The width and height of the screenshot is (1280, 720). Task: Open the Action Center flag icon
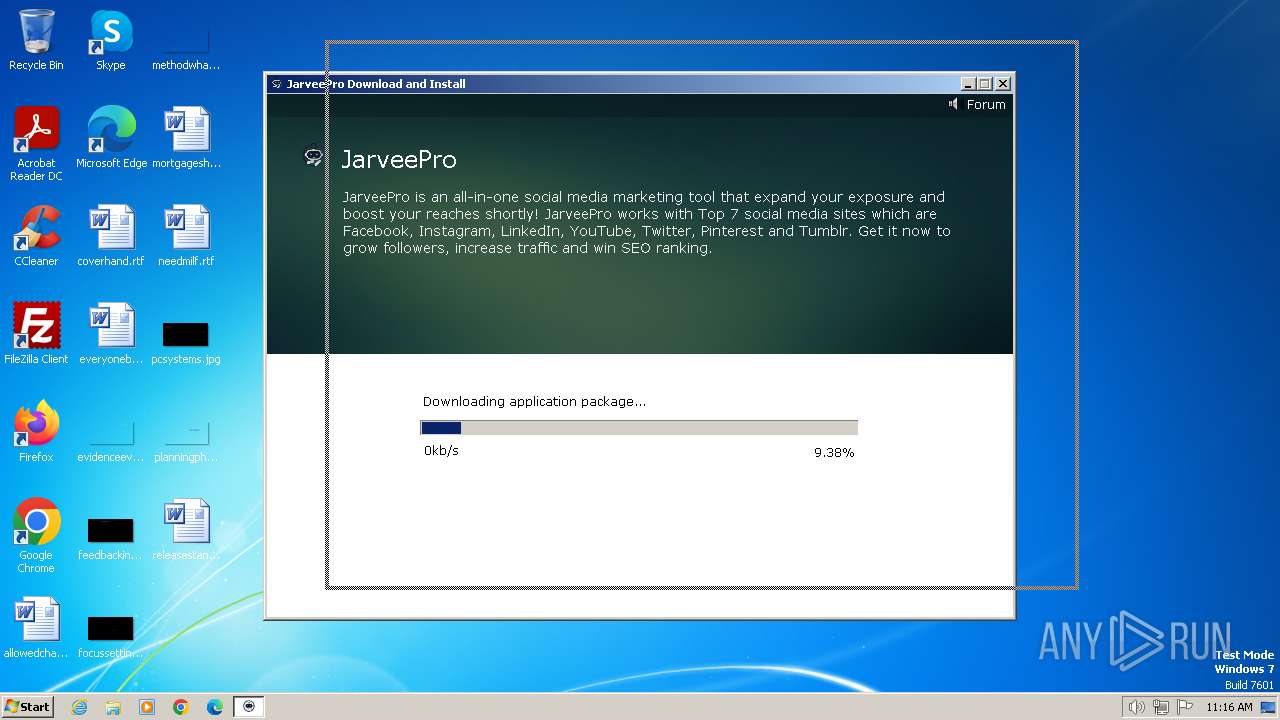pos(1185,707)
